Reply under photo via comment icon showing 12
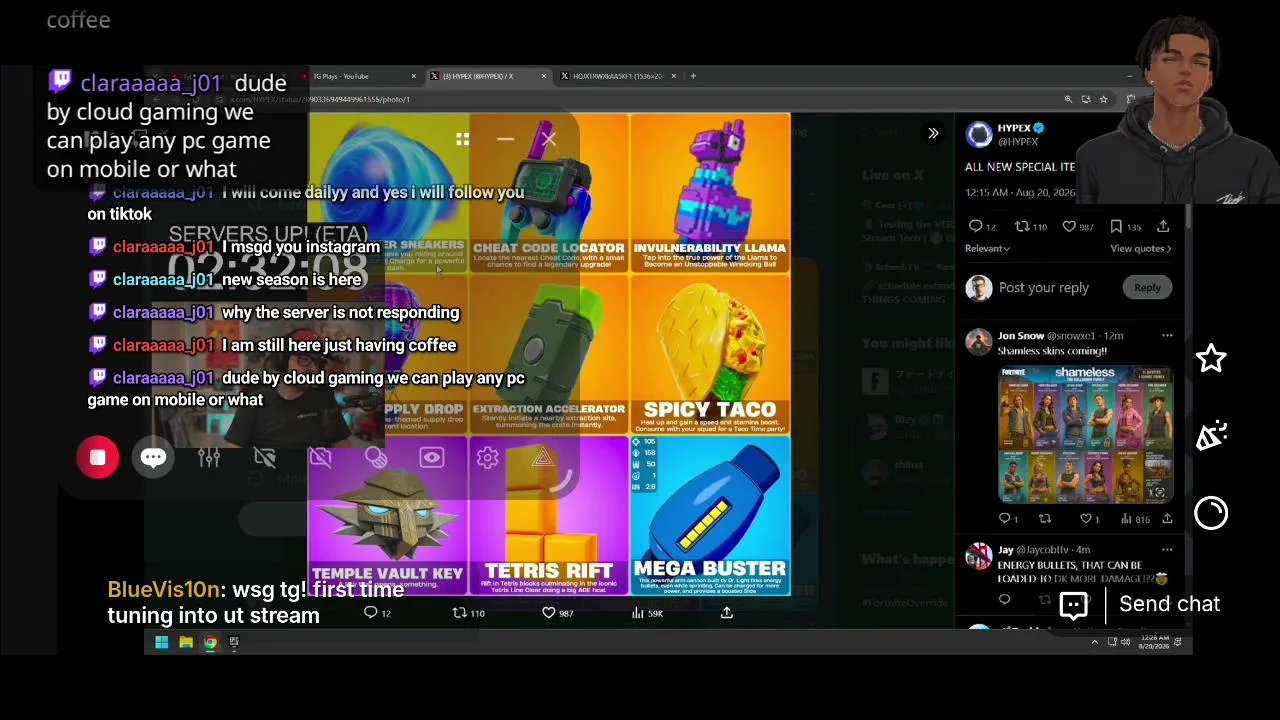This screenshot has height=720, width=1280. click(x=377, y=613)
